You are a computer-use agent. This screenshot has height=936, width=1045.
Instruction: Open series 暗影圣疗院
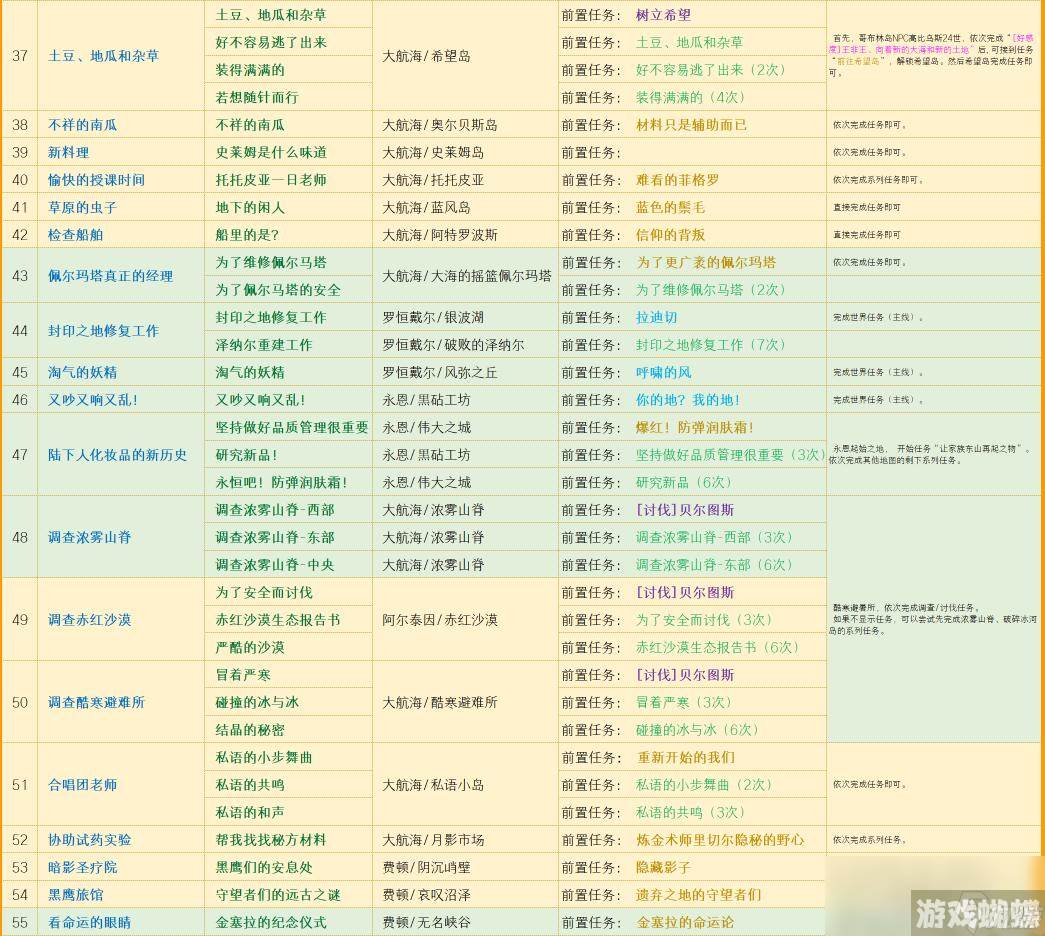82,867
